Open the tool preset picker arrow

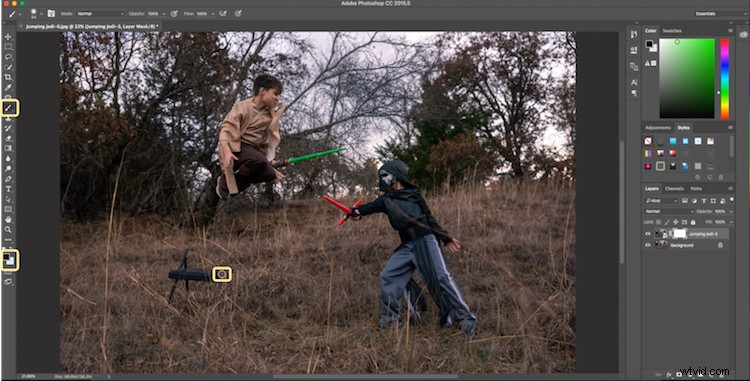(20, 14)
